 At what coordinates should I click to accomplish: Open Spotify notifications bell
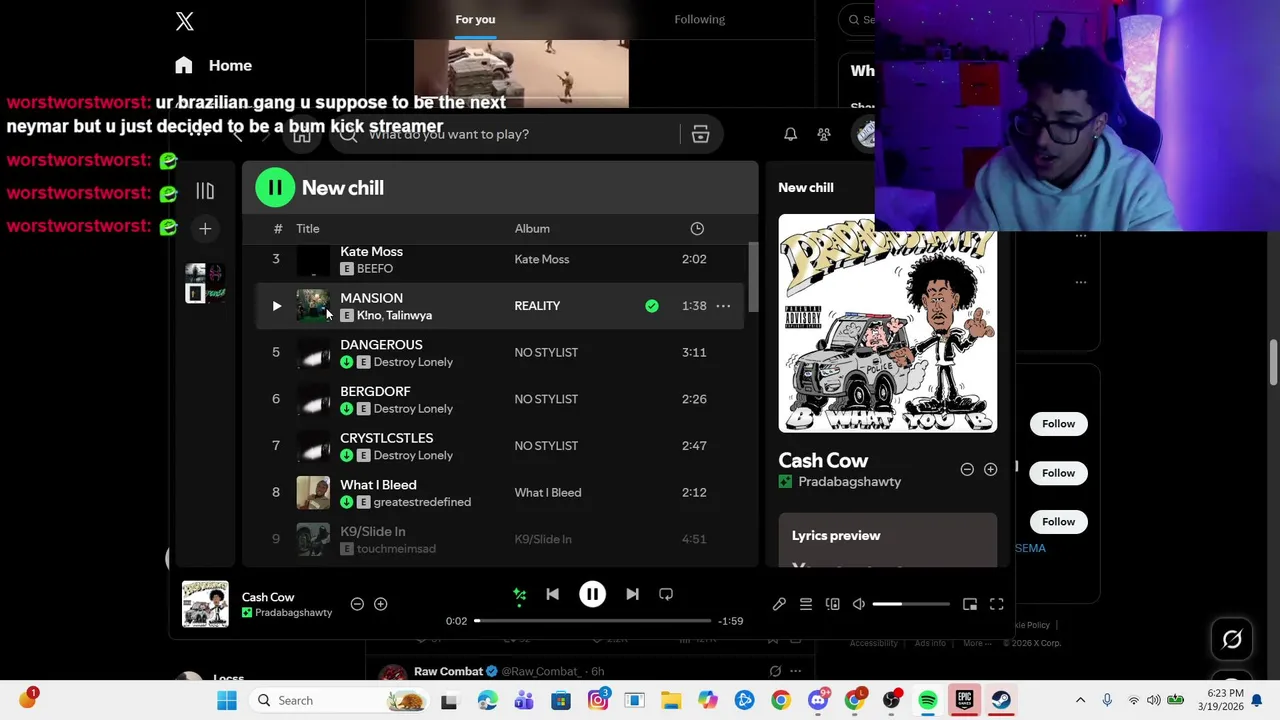[x=790, y=134]
